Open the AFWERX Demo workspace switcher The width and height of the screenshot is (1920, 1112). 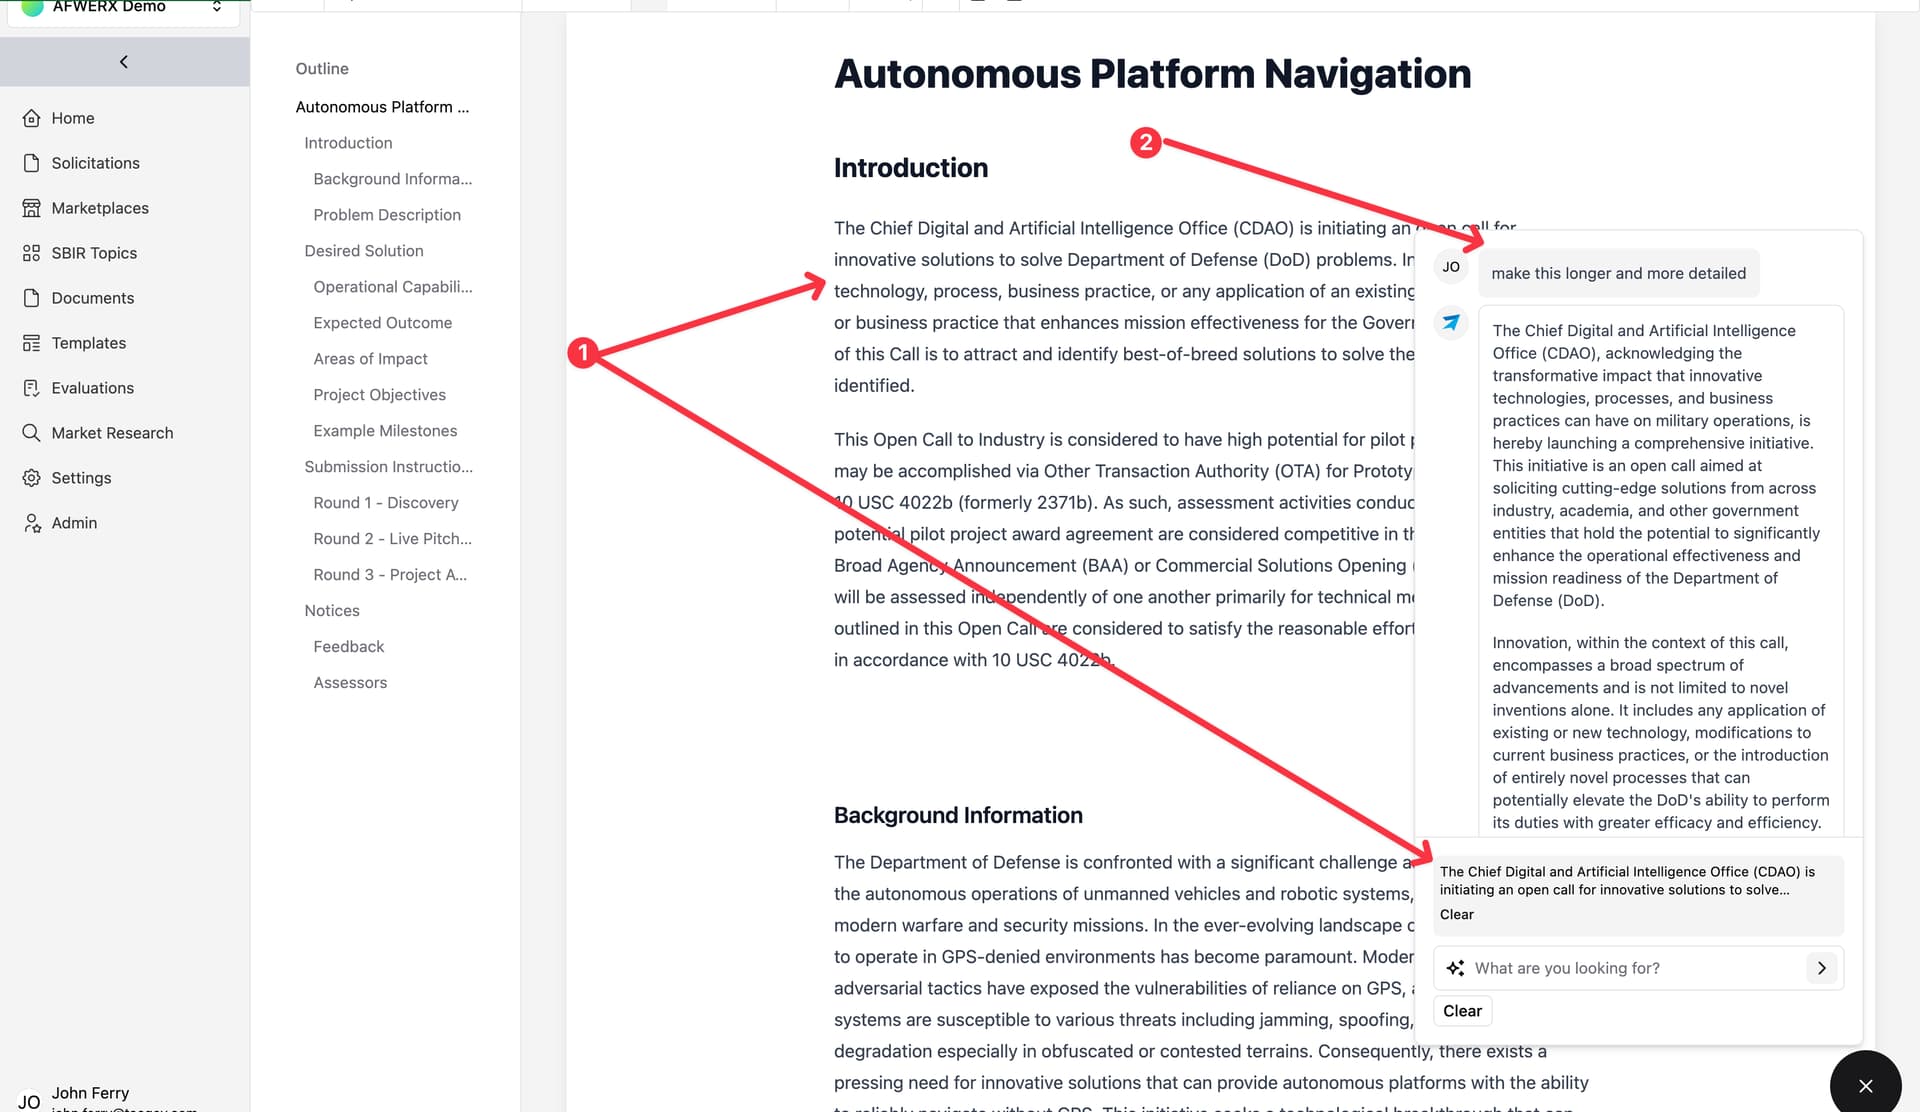click(x=124, y=8)
